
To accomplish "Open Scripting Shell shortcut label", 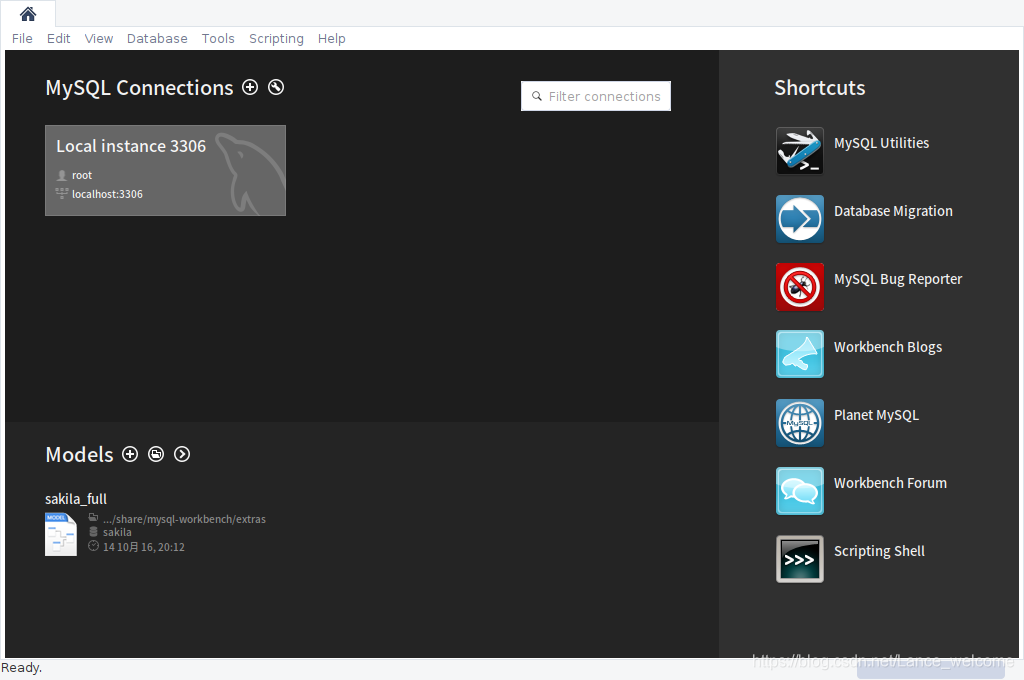I will [879, 551].
